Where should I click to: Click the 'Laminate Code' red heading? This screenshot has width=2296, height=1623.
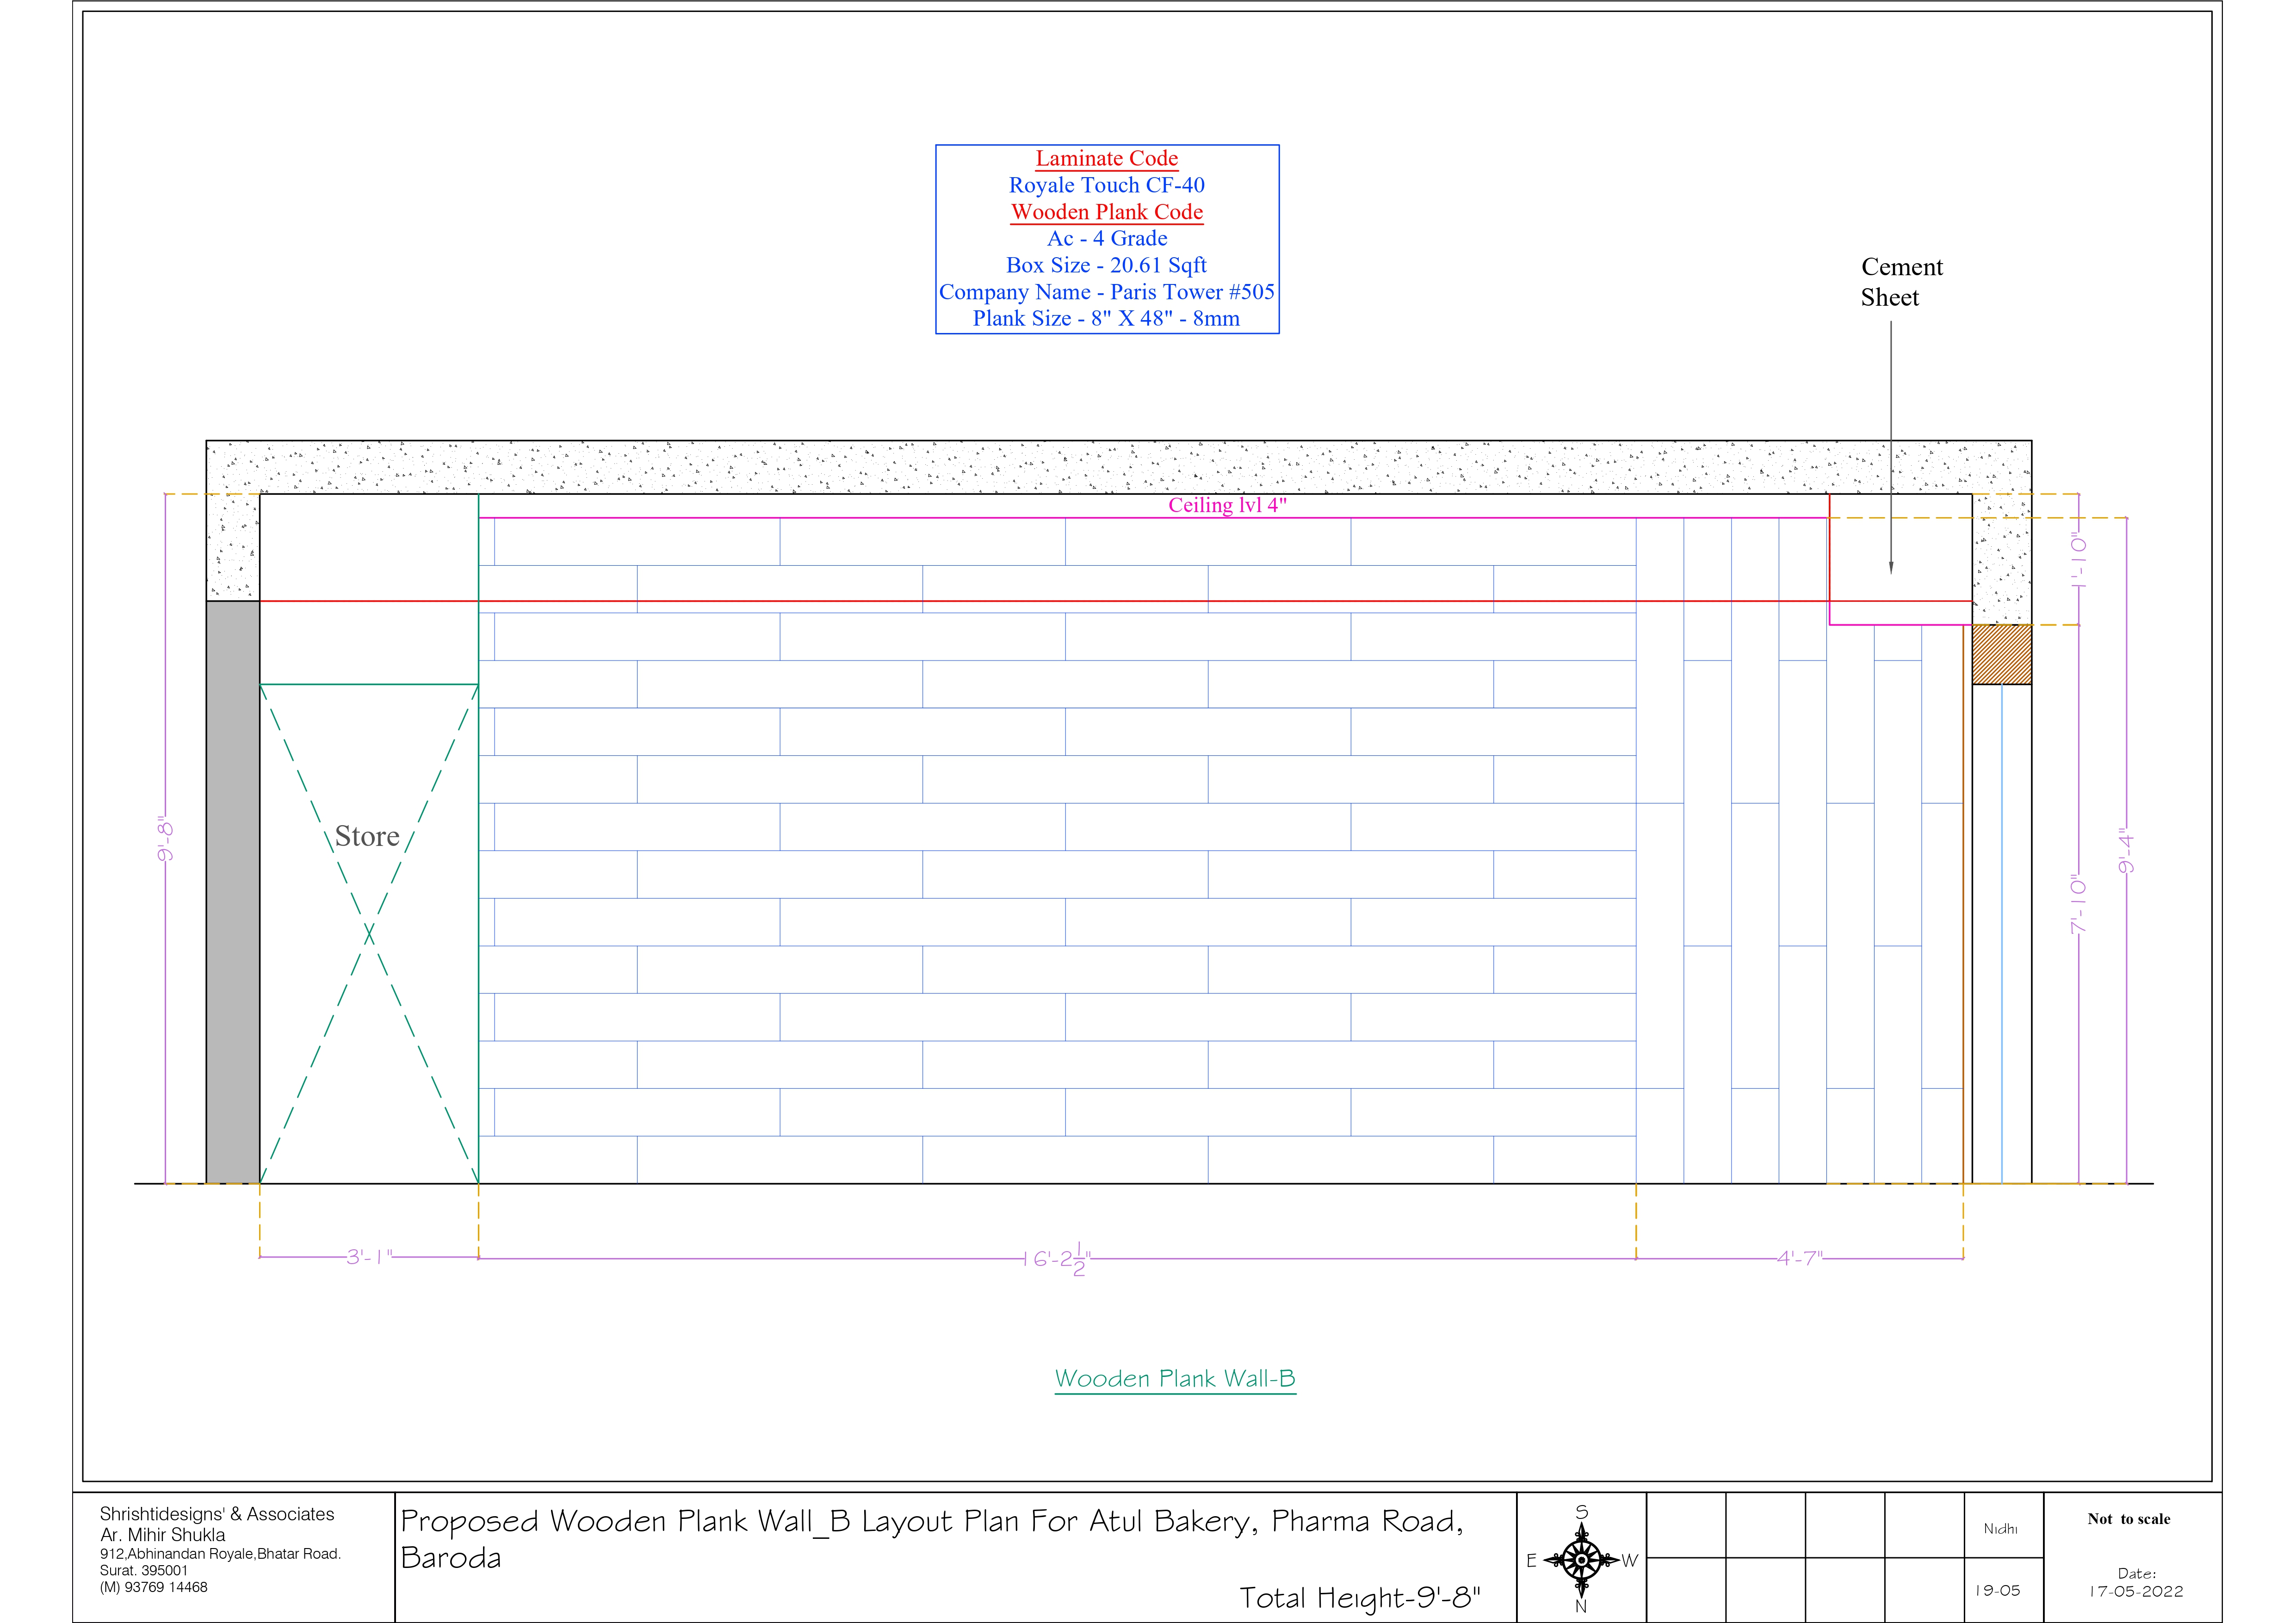1106,158
